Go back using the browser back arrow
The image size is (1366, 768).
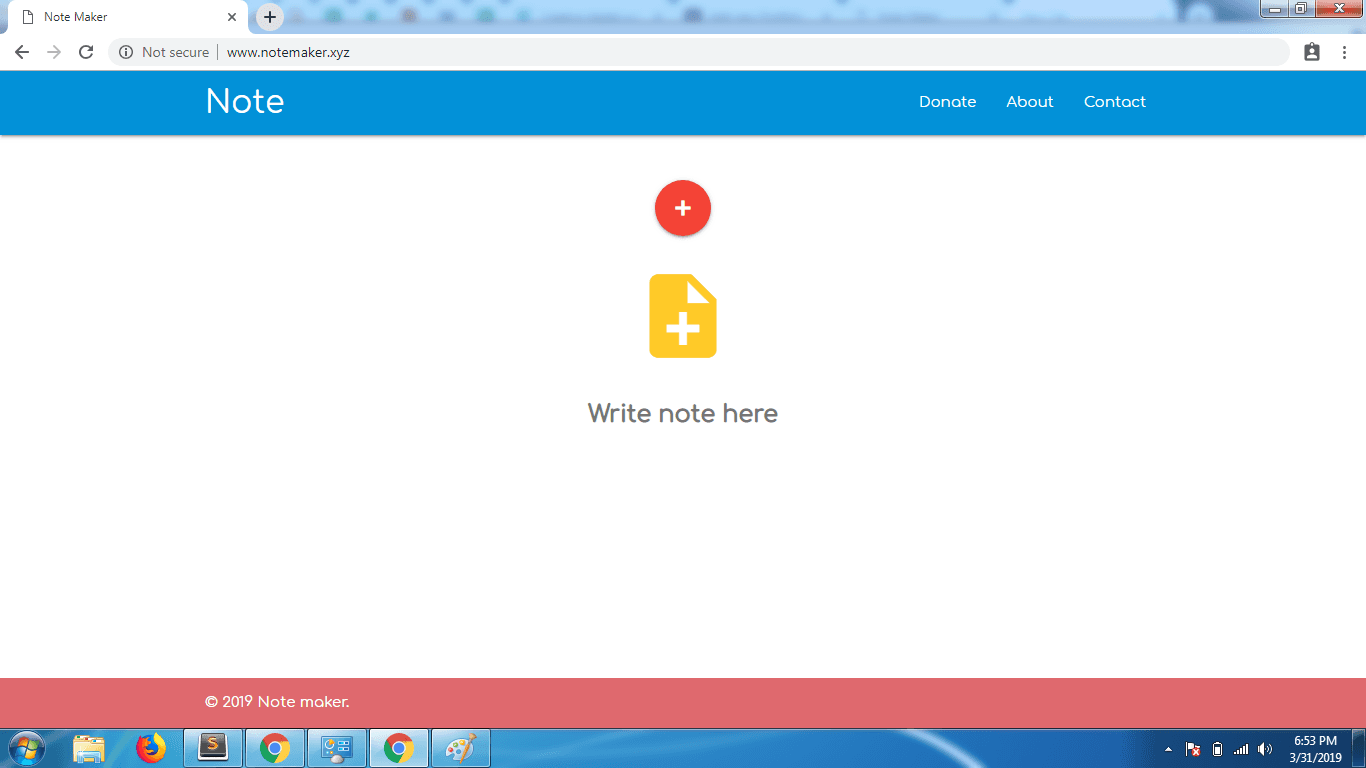pos(22,52)
